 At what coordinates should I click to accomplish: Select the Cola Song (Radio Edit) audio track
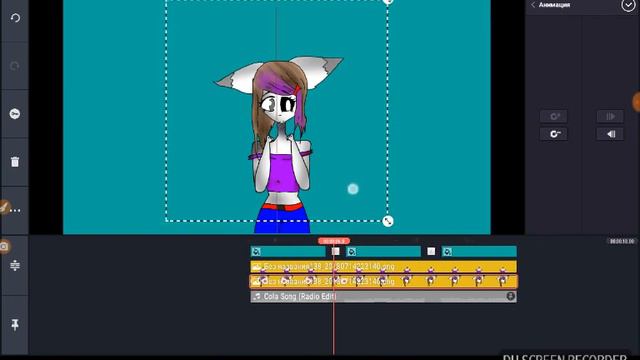pyautogui.click(x=383, y=296)
